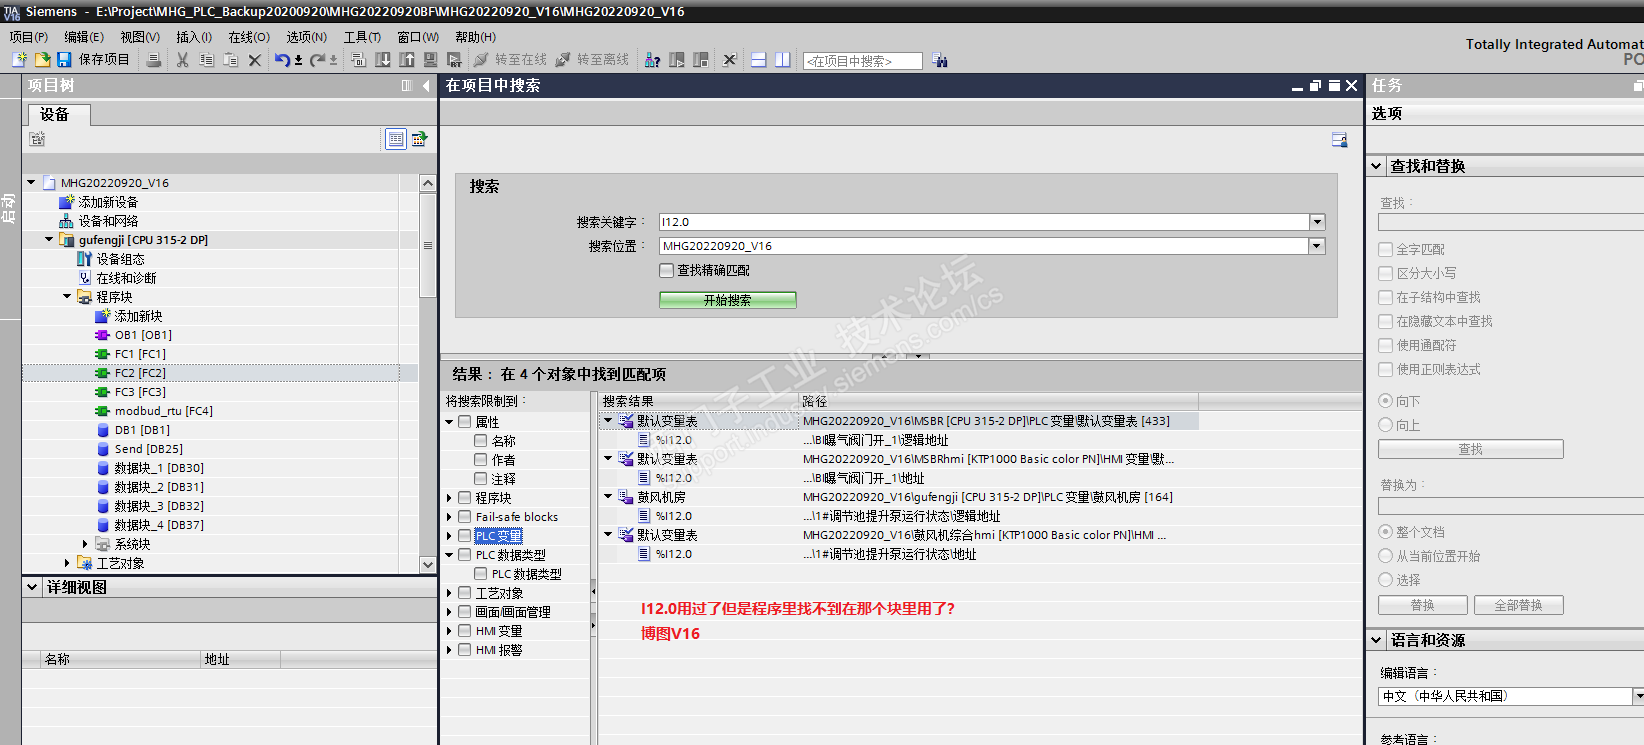This screenshot has width=1644, height=745.
Task: Click the 全部替换 button
Action: click(x=1518, y=605)
